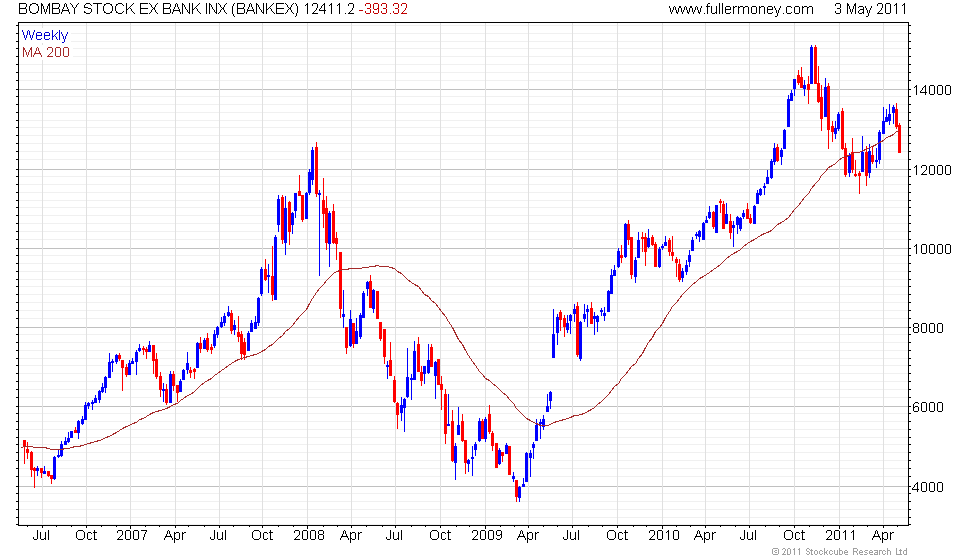The width and height of the screenshot is (960, 560).
Task: Click the index value 12411.2 in the title
Action: (329, 9)
